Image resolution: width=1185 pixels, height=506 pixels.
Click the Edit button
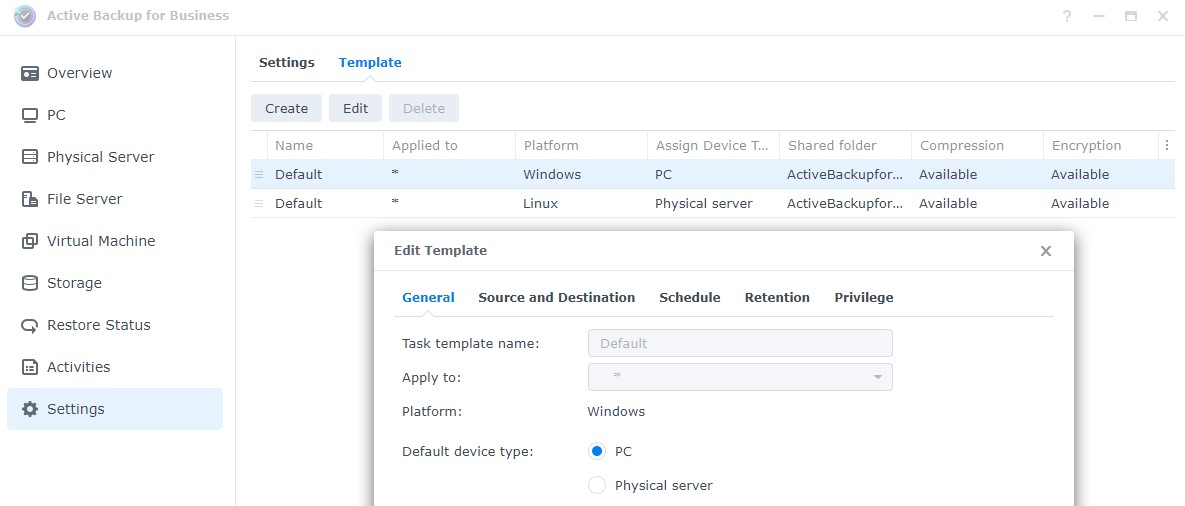point(355,108)
